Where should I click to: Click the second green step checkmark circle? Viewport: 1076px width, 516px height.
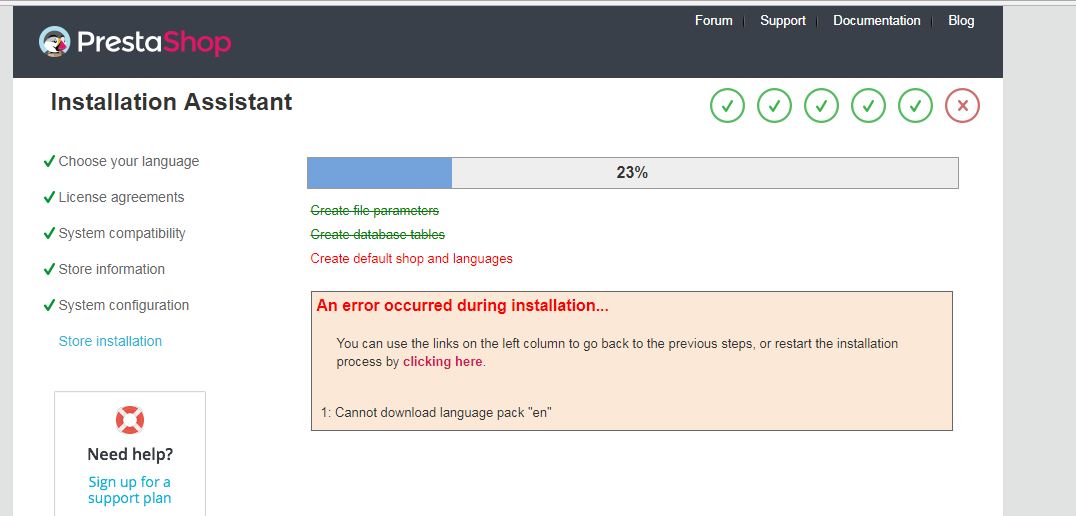click(x=775, y=106)
